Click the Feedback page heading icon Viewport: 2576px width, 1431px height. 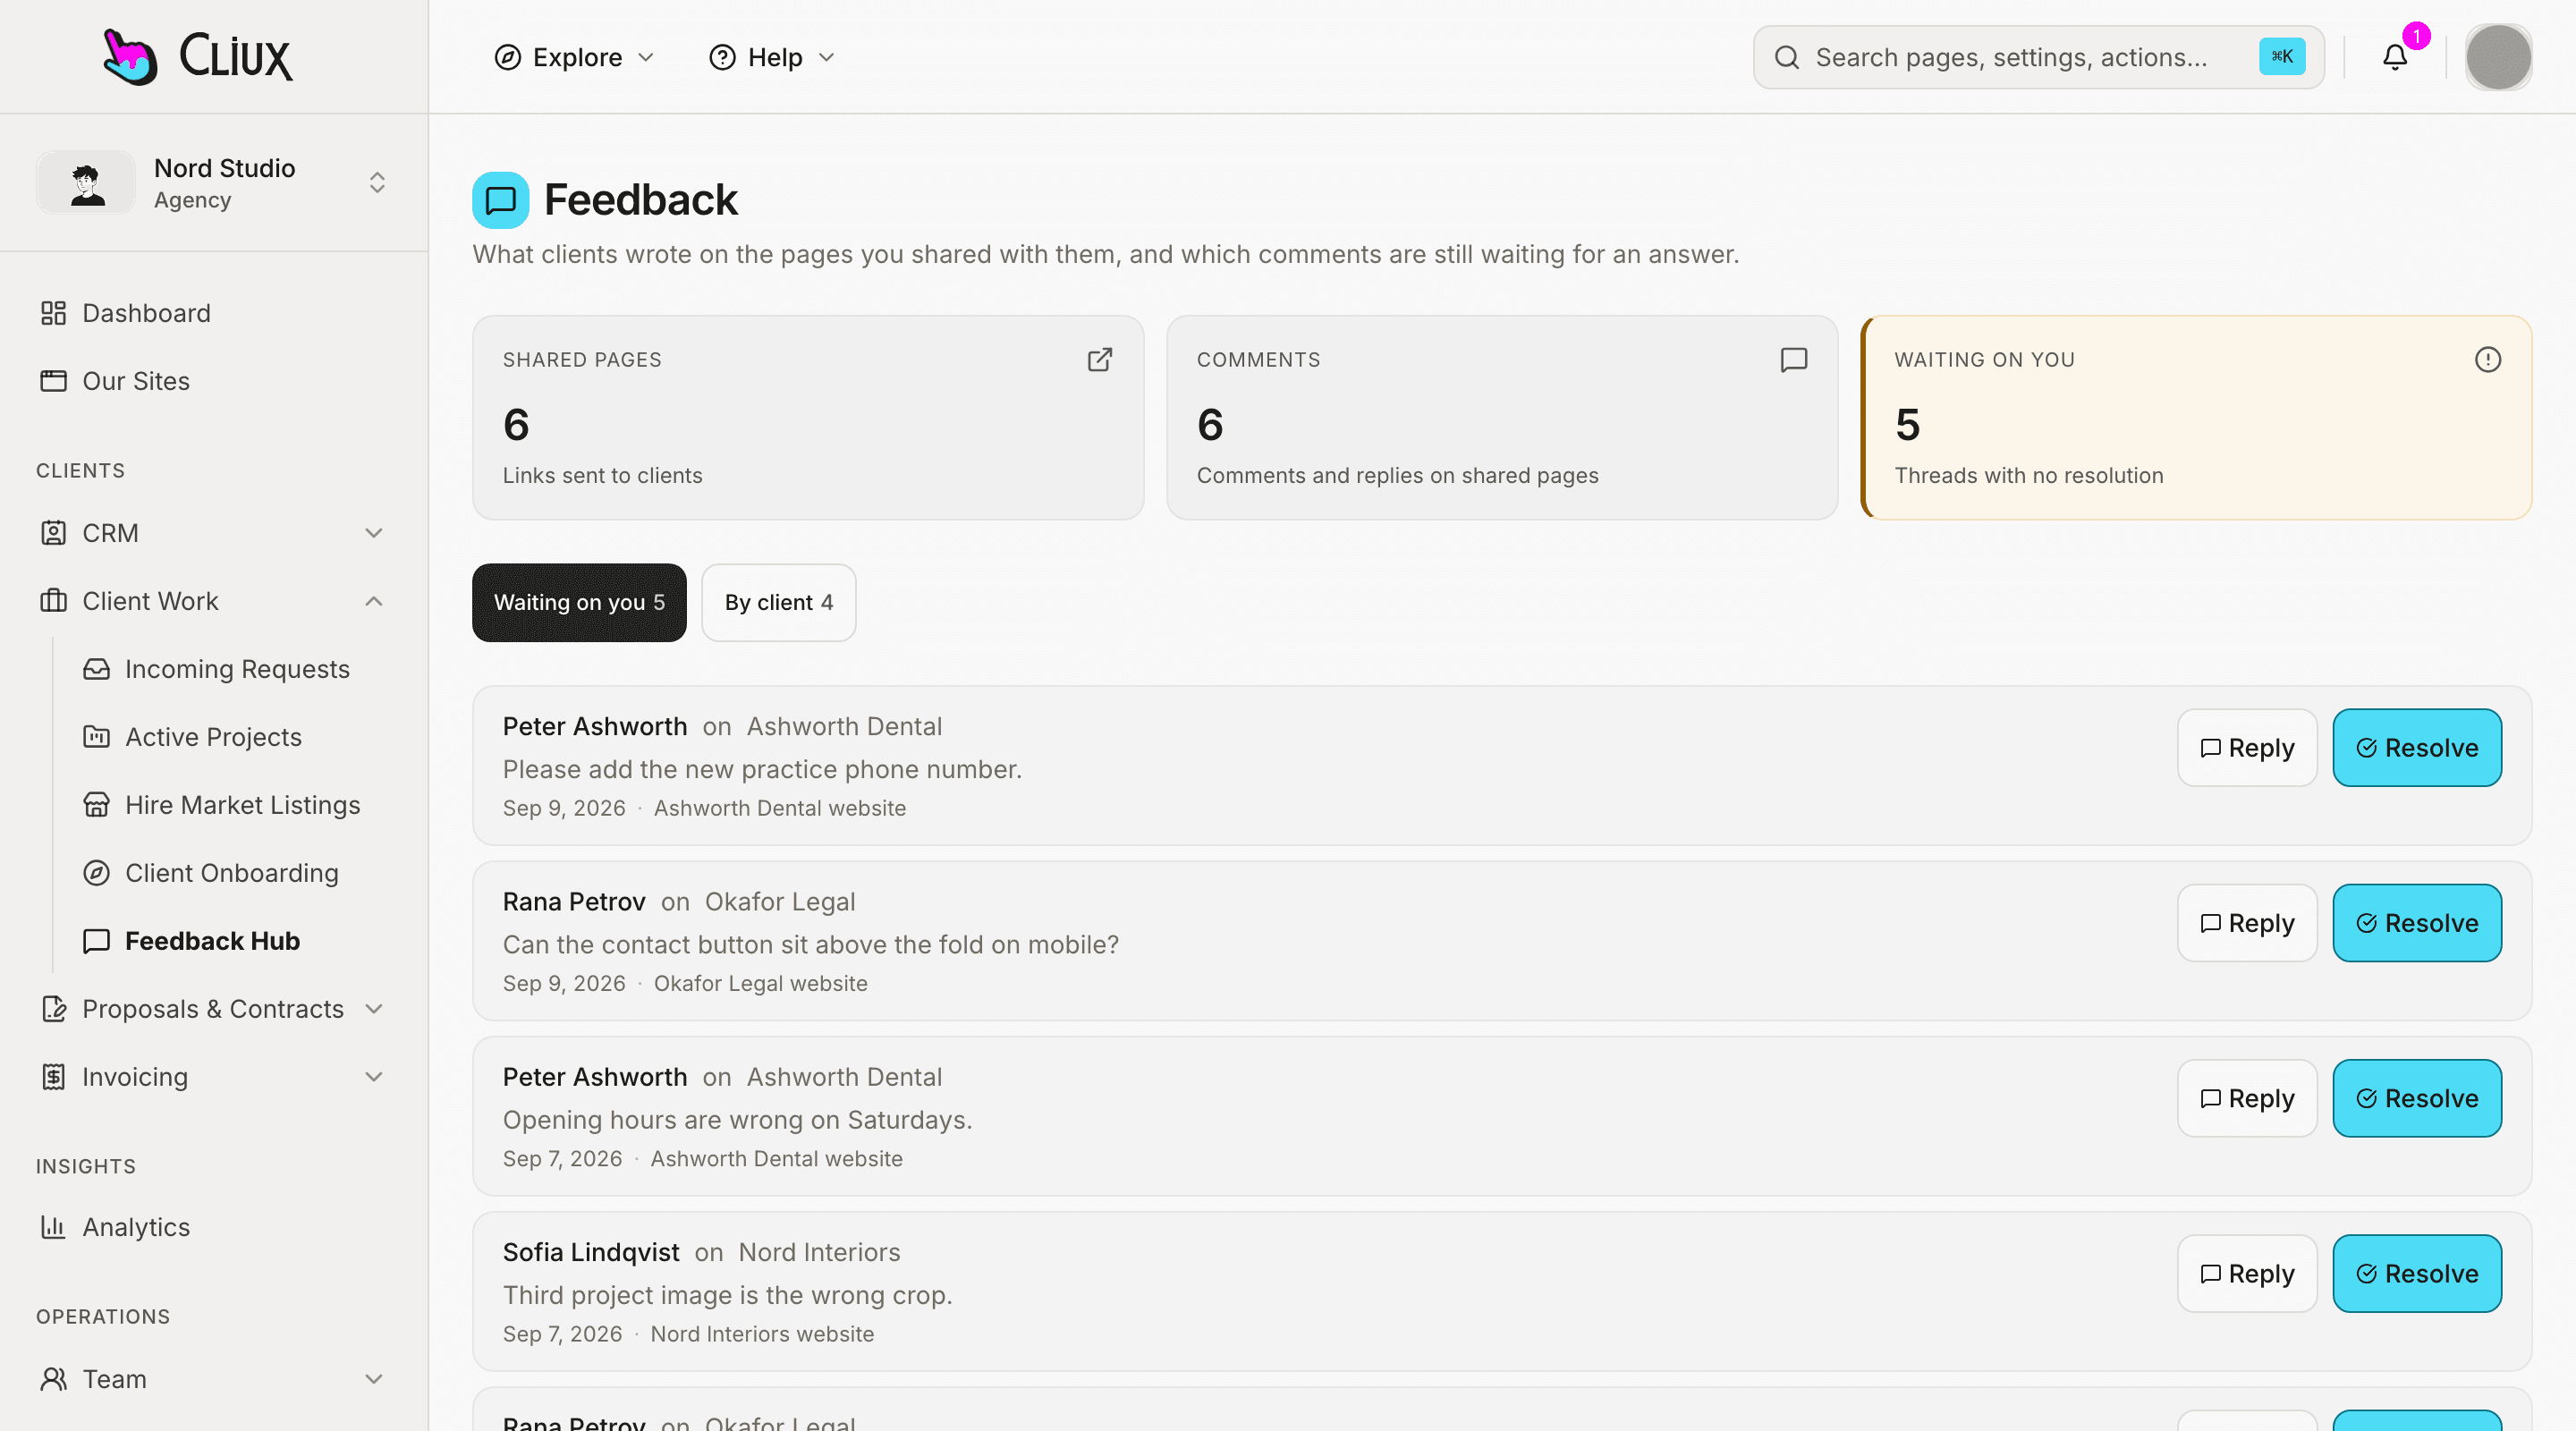[500, 200]
